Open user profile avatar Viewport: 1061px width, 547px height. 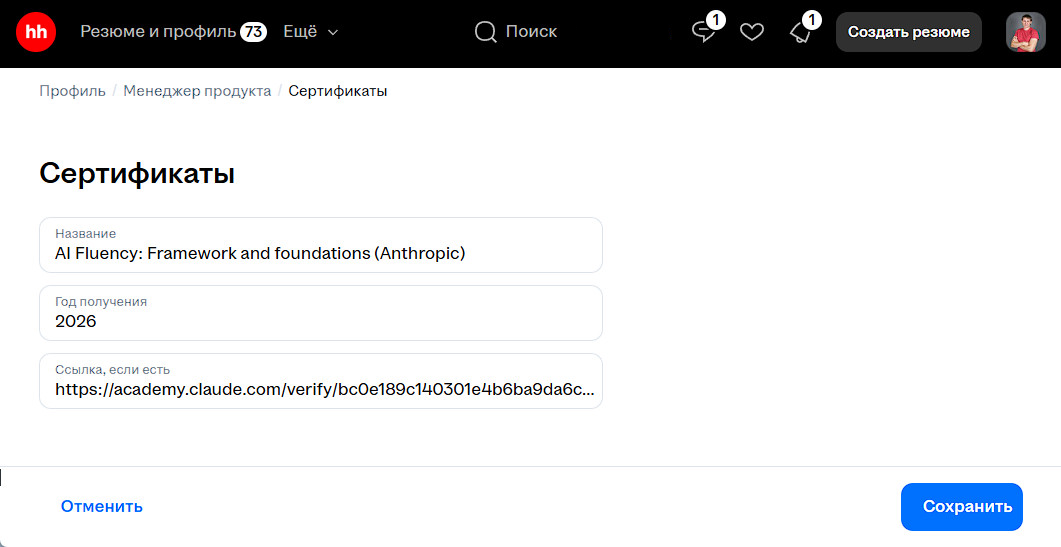coord(1026,32)
